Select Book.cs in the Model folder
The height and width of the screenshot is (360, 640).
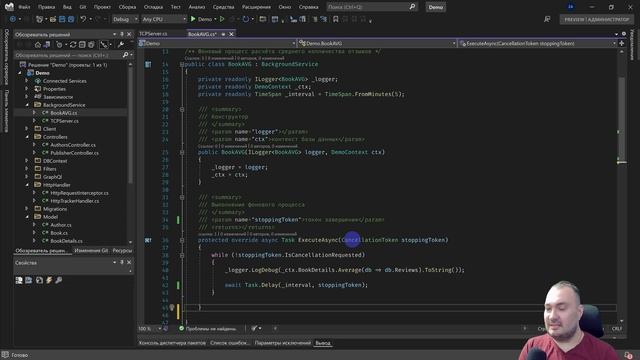point(59,233)
